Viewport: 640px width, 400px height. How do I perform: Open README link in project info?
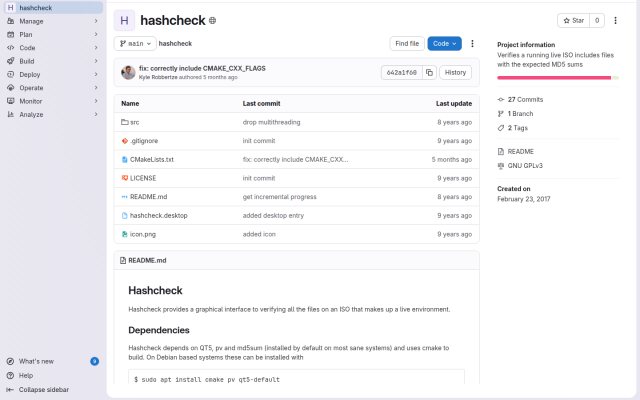click(516, 152)
